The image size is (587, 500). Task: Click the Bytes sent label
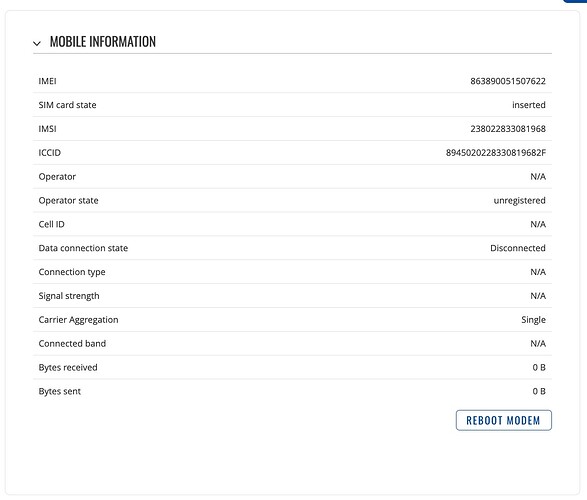[x=60, y=391]
